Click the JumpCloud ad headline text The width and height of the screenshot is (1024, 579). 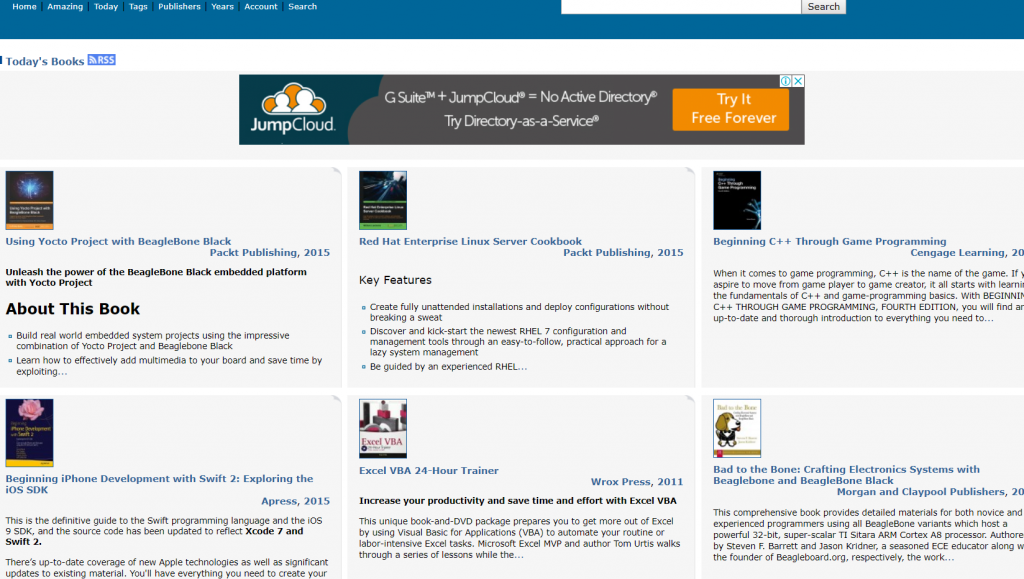(x=520, y=97)
